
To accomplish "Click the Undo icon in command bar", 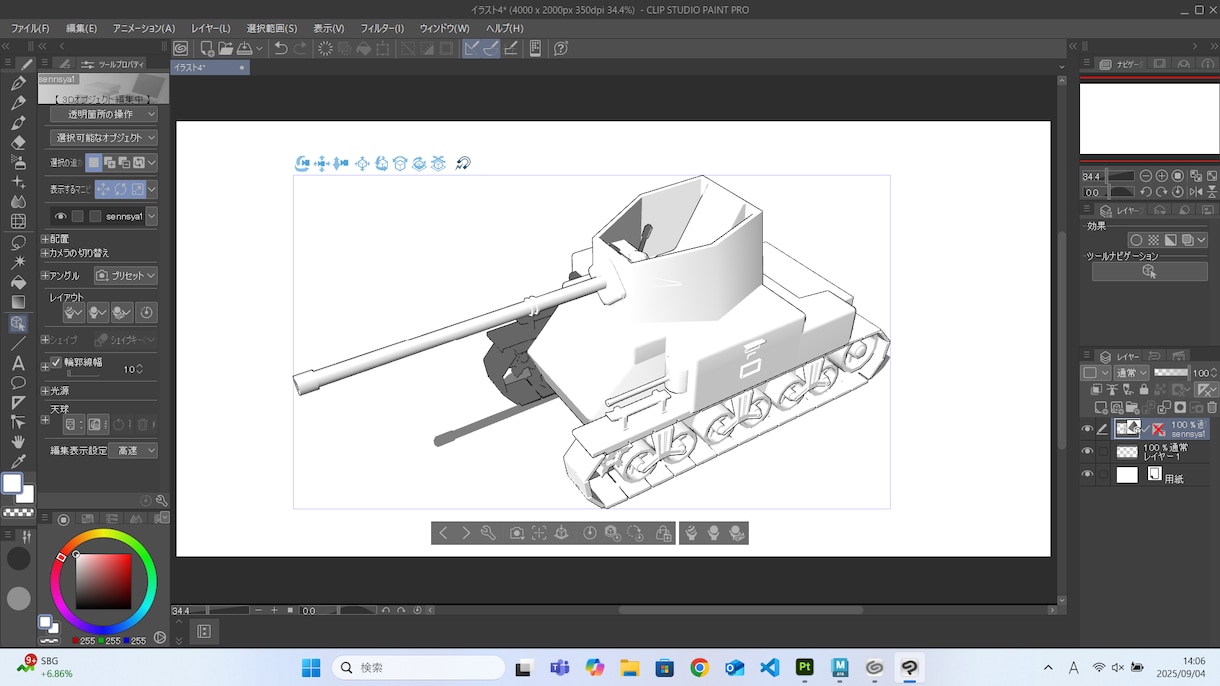I will pos(281,48).
